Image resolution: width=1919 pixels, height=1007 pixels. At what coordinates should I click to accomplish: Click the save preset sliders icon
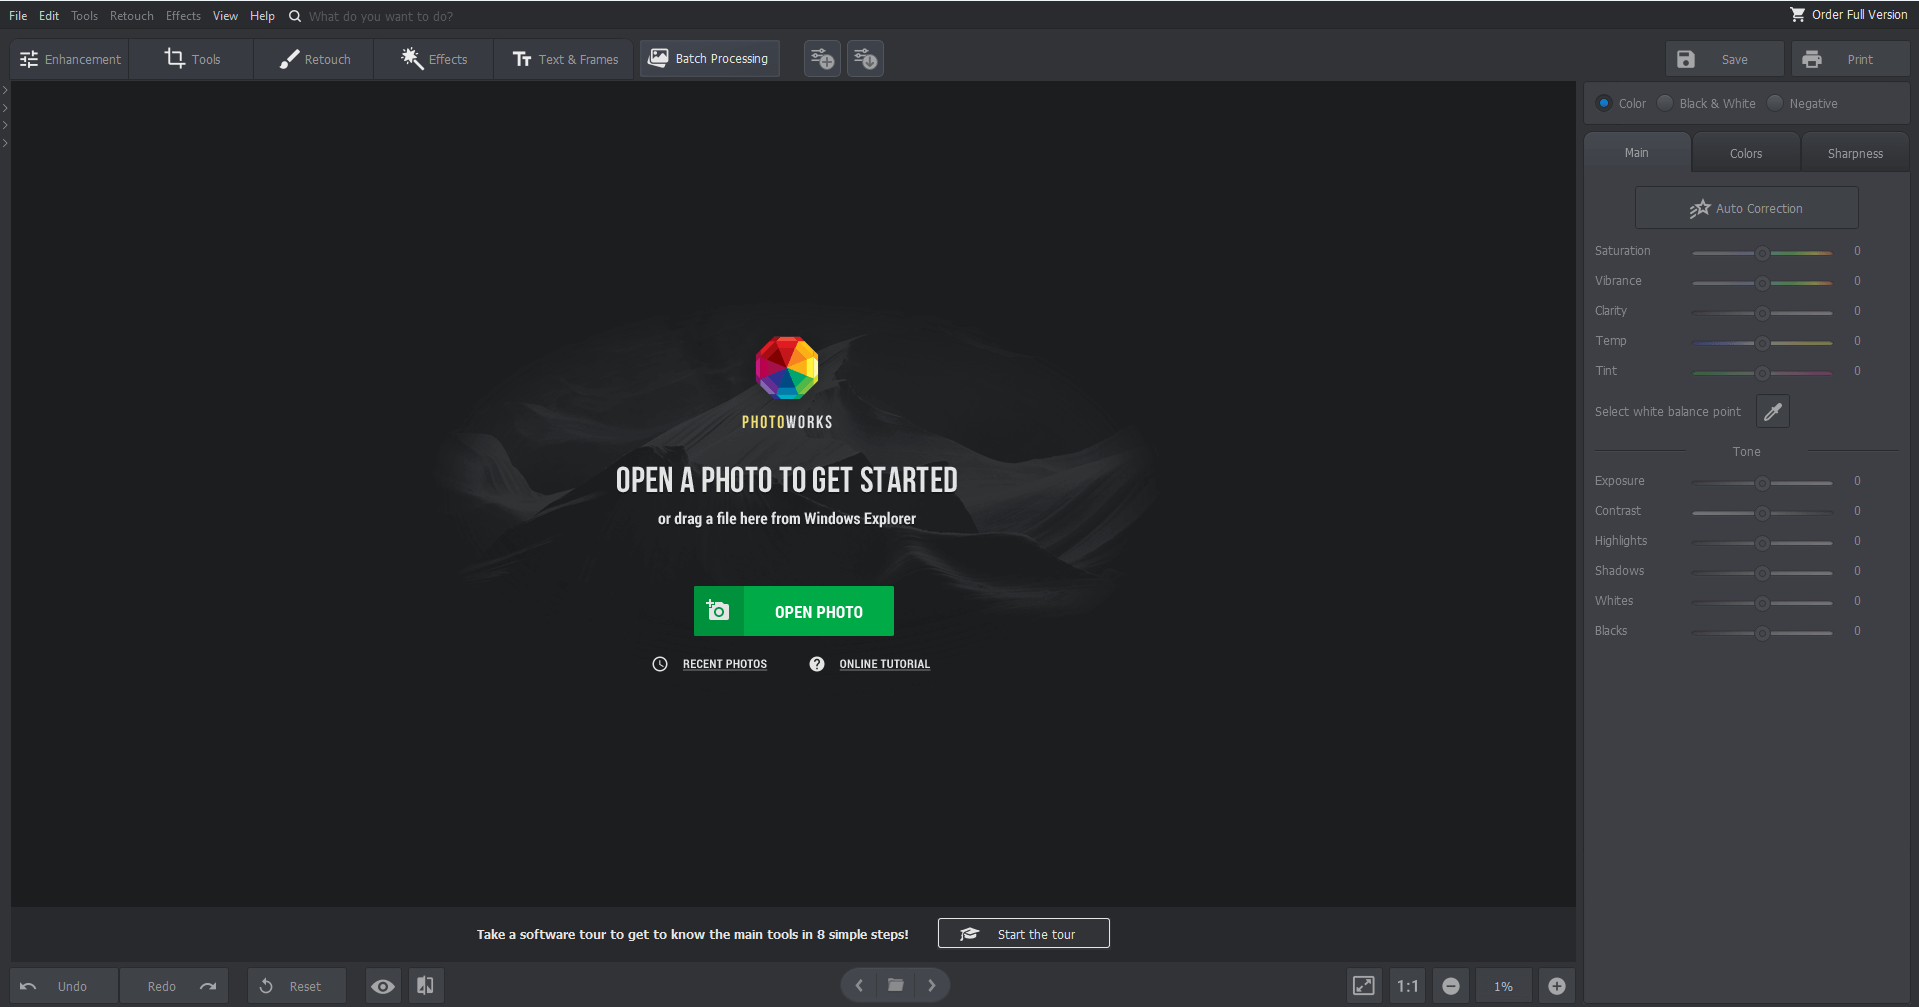tap(822, 59)
